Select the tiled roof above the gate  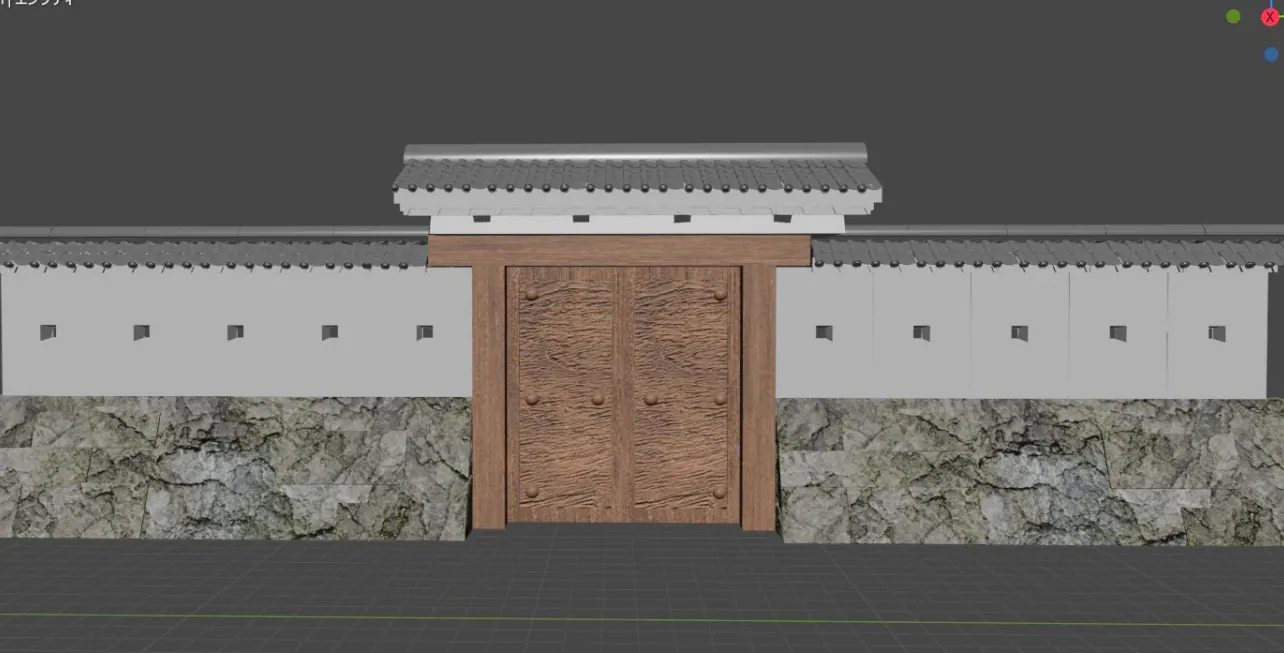click(636, 177)
